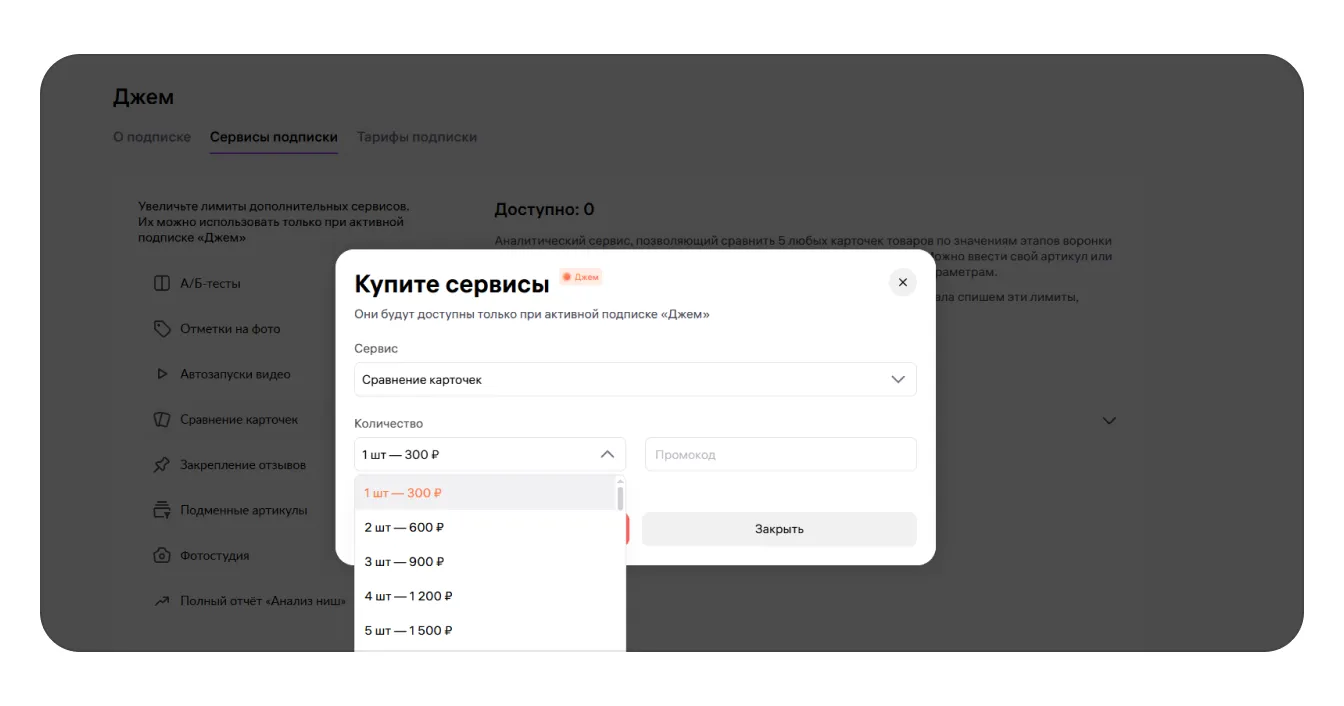
Task: Focus the Промокод input field
Action: click(x=781, y=454)
